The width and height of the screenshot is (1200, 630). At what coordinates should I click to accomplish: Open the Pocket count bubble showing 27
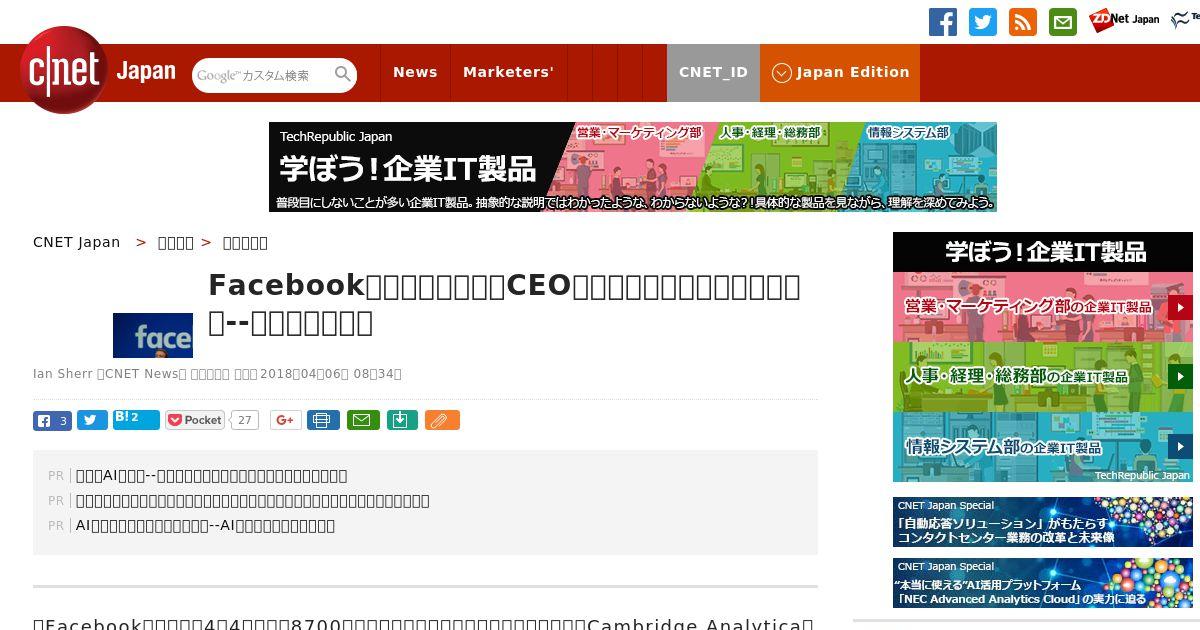pos(244,421)
